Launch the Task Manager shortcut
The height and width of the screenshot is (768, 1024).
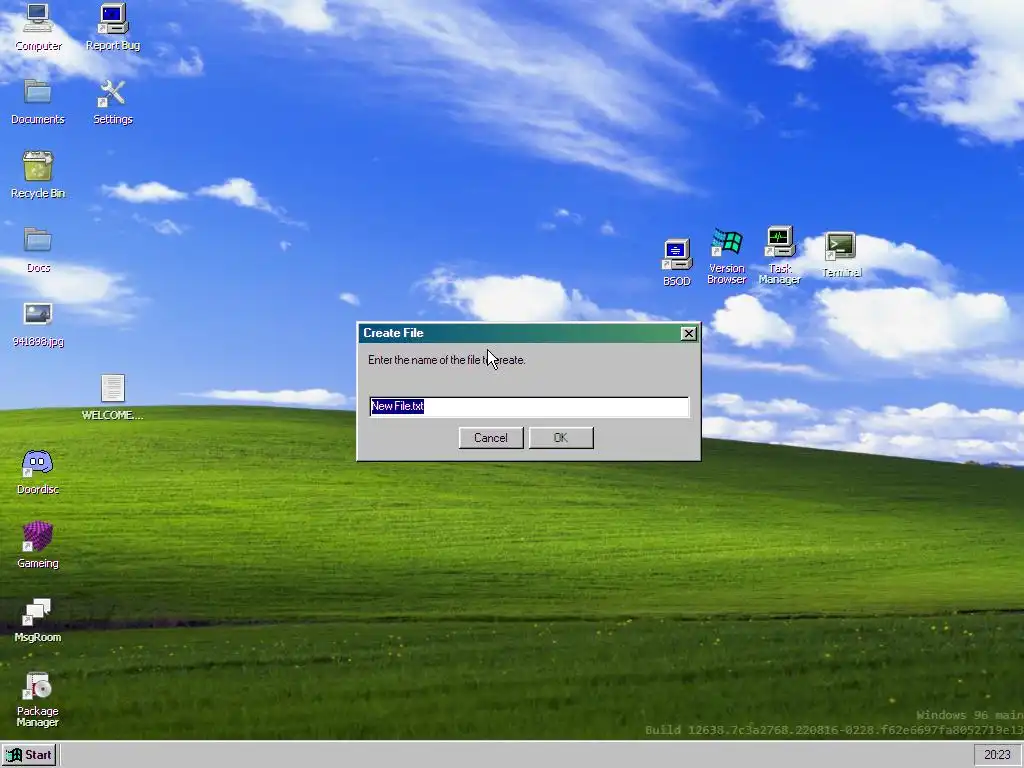780,256
